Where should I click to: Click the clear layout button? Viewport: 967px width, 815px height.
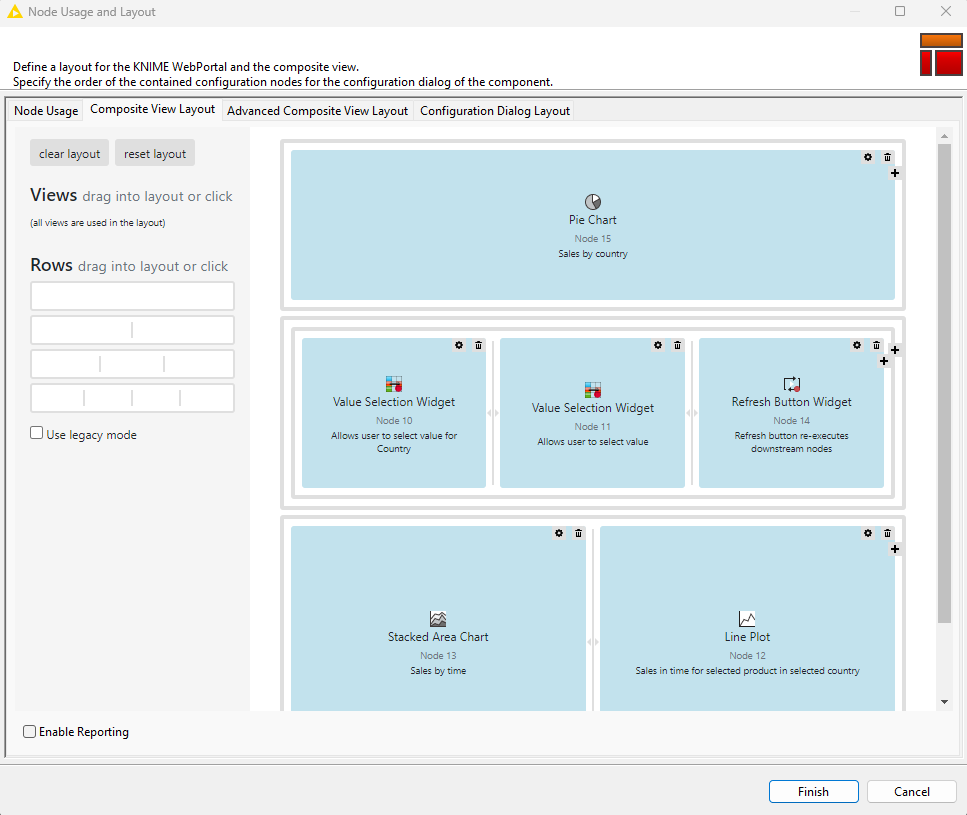click(x=70, y=153)
